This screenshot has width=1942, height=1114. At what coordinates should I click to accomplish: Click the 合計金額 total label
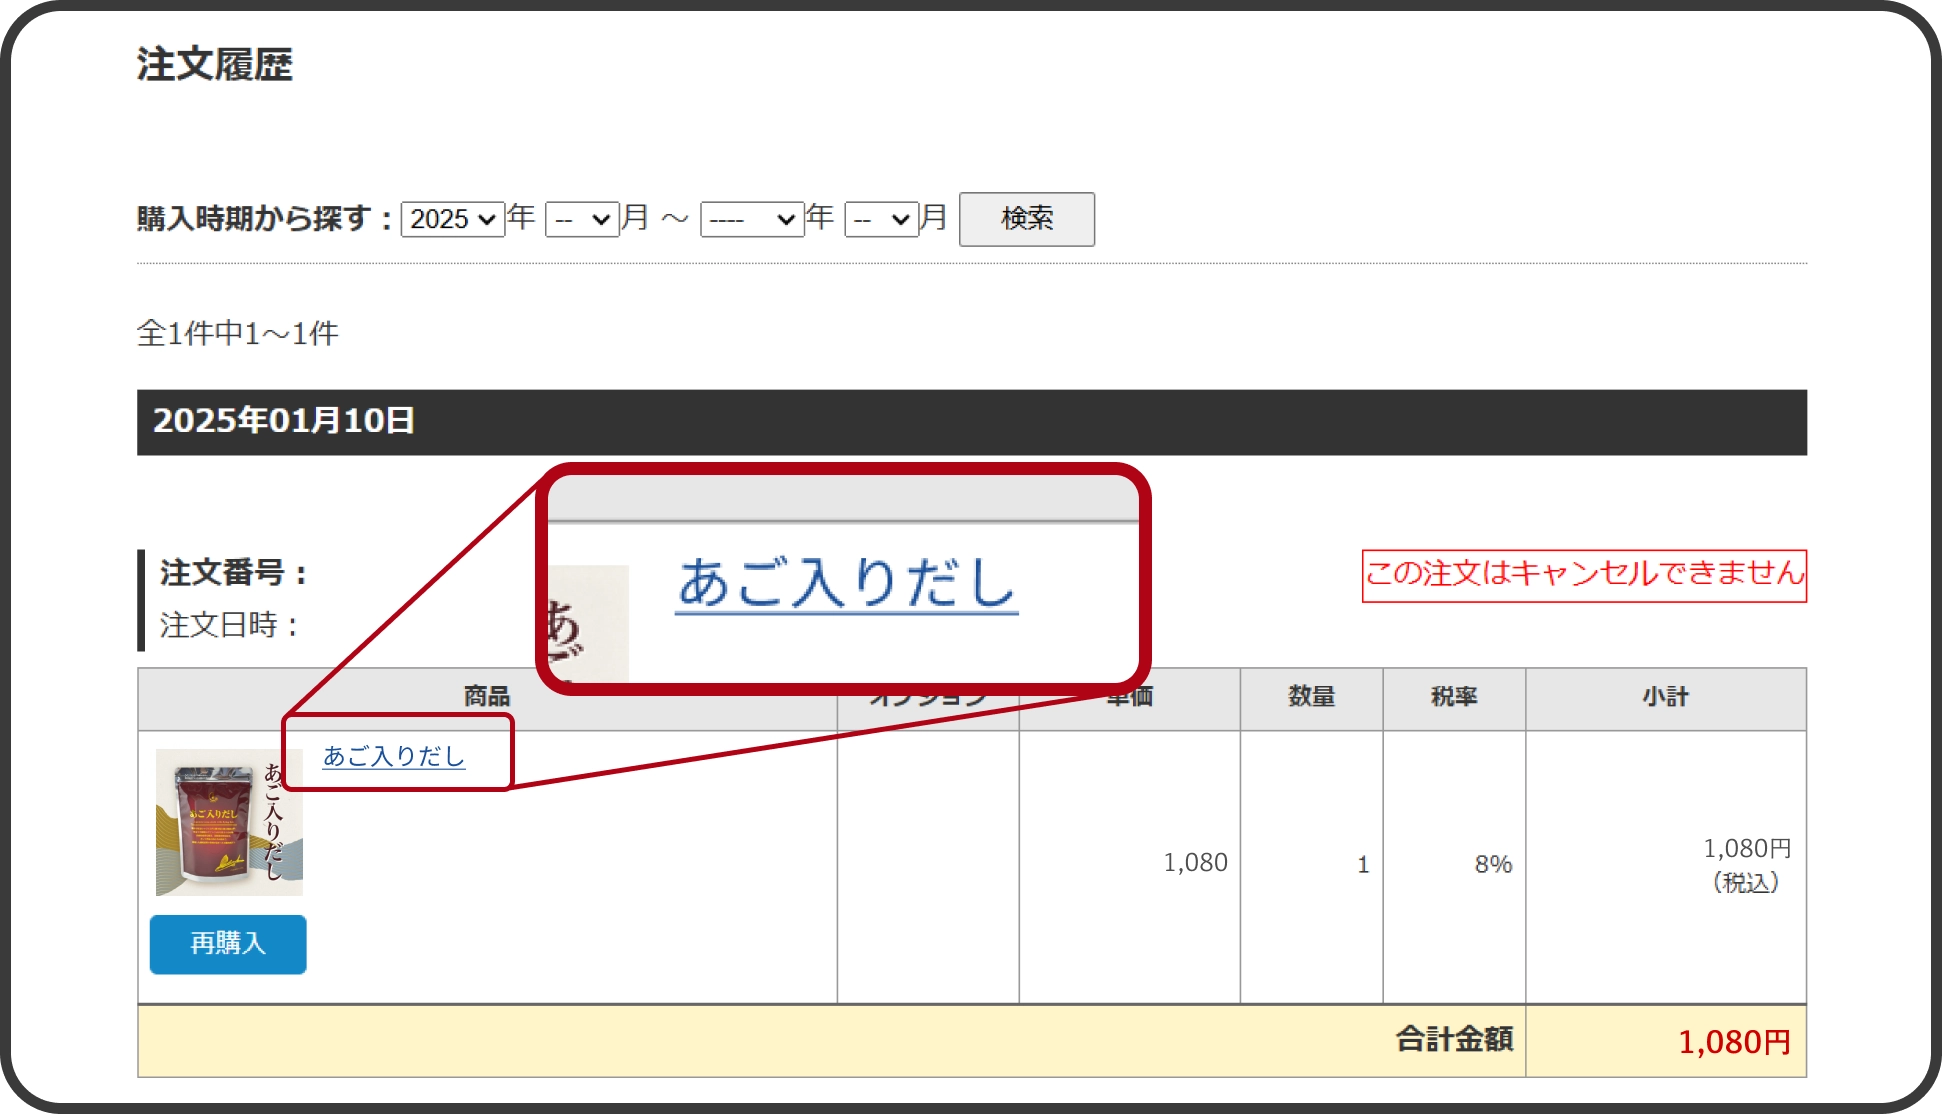point(1453,1040)
